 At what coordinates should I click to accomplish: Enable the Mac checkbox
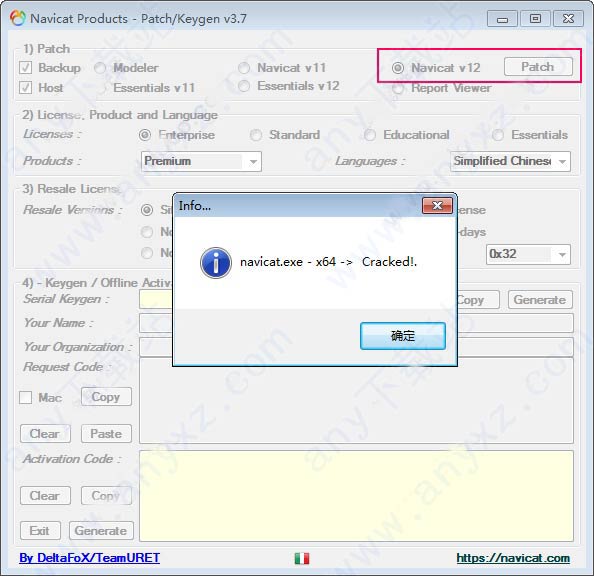(25, 398)
